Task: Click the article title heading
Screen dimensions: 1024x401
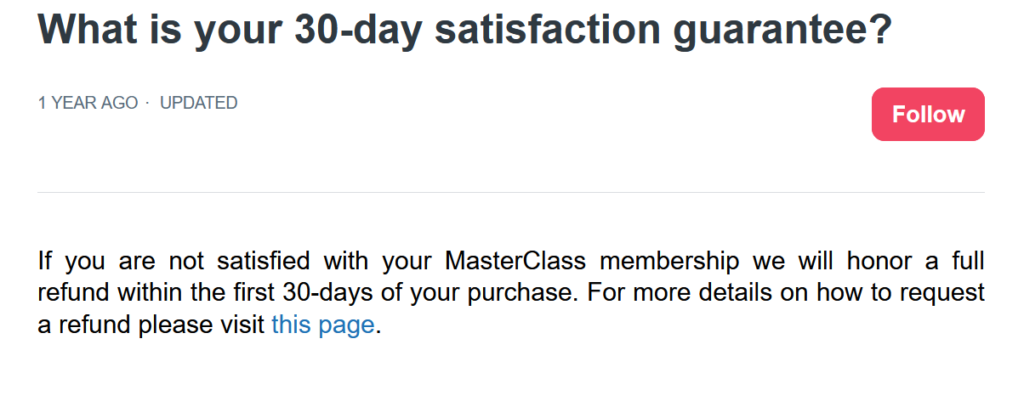Action: click(465, 29)
